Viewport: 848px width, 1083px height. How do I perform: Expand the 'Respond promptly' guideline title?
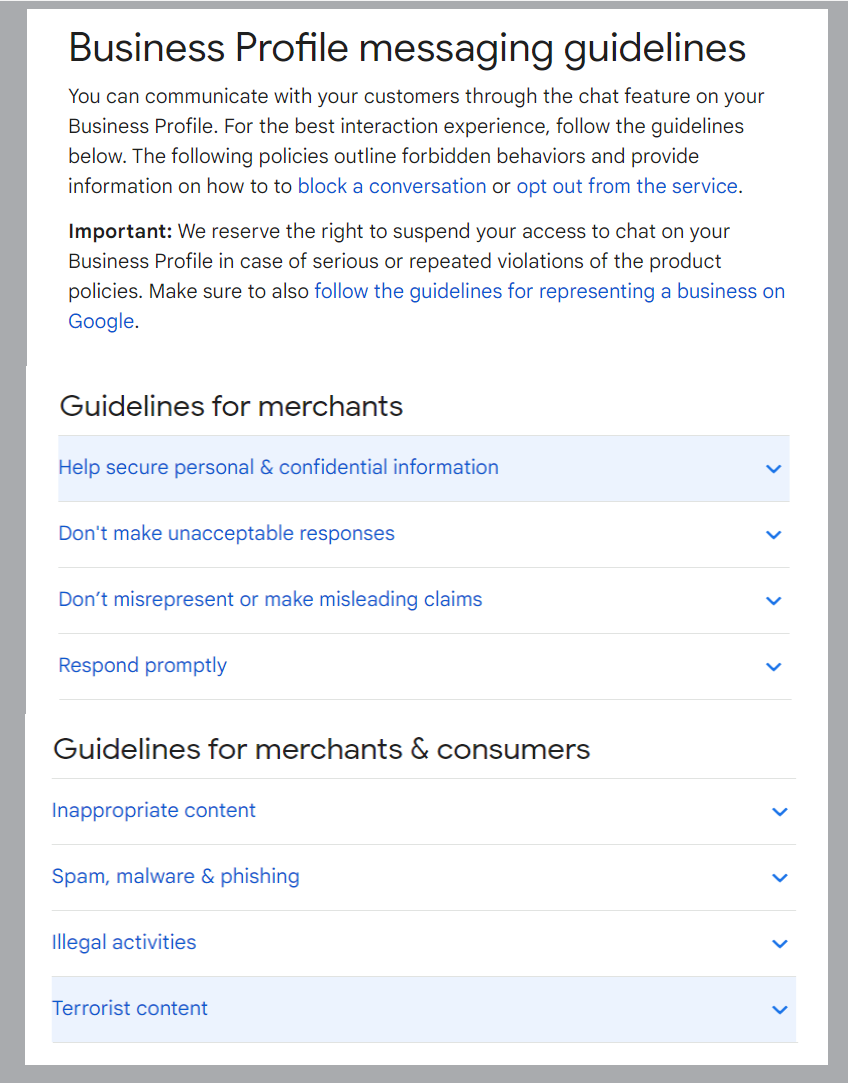click(142, 666)
